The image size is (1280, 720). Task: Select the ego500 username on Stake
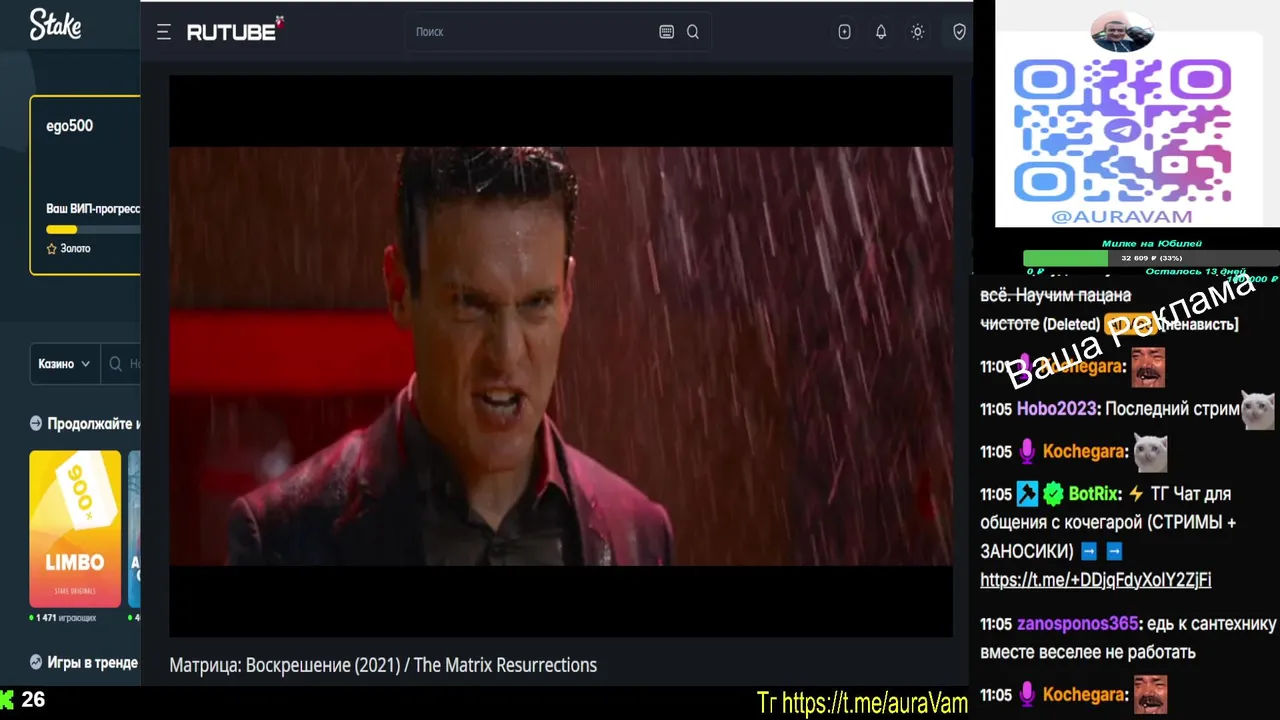coord(70,126)
